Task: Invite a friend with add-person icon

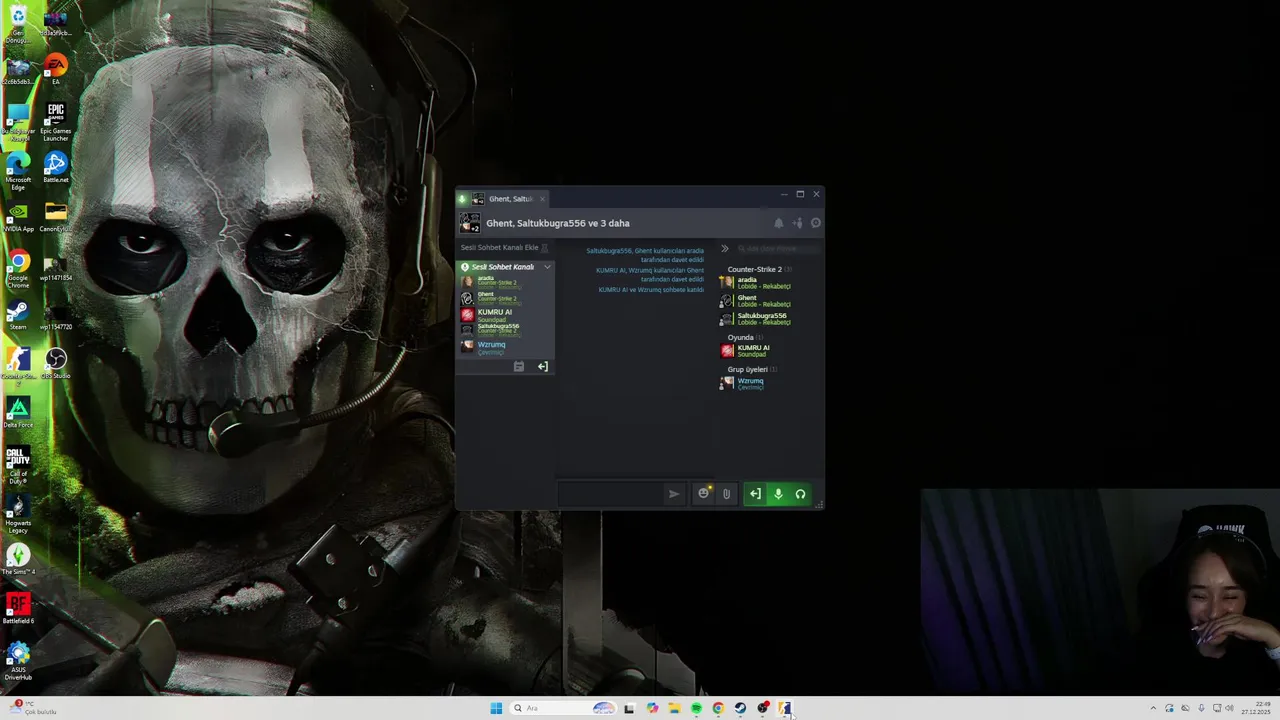Action: tap(797, 223)
